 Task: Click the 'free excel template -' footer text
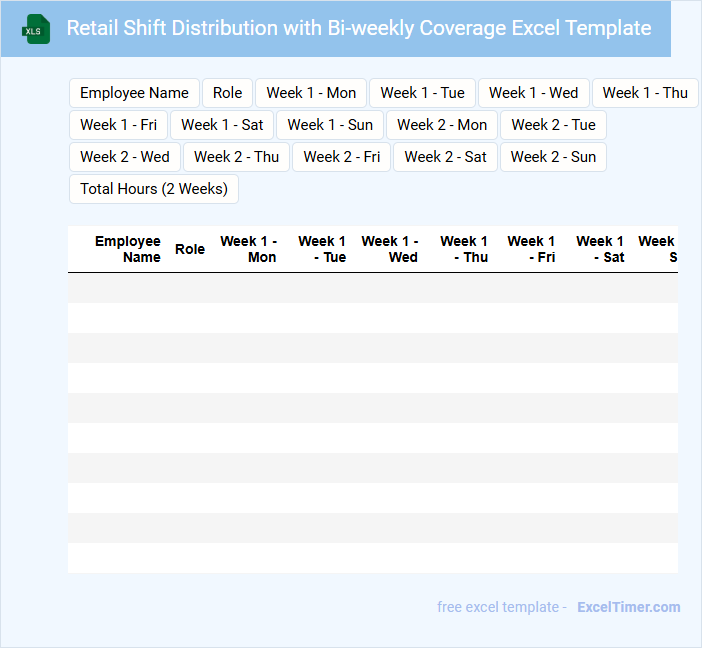(502, 607)
